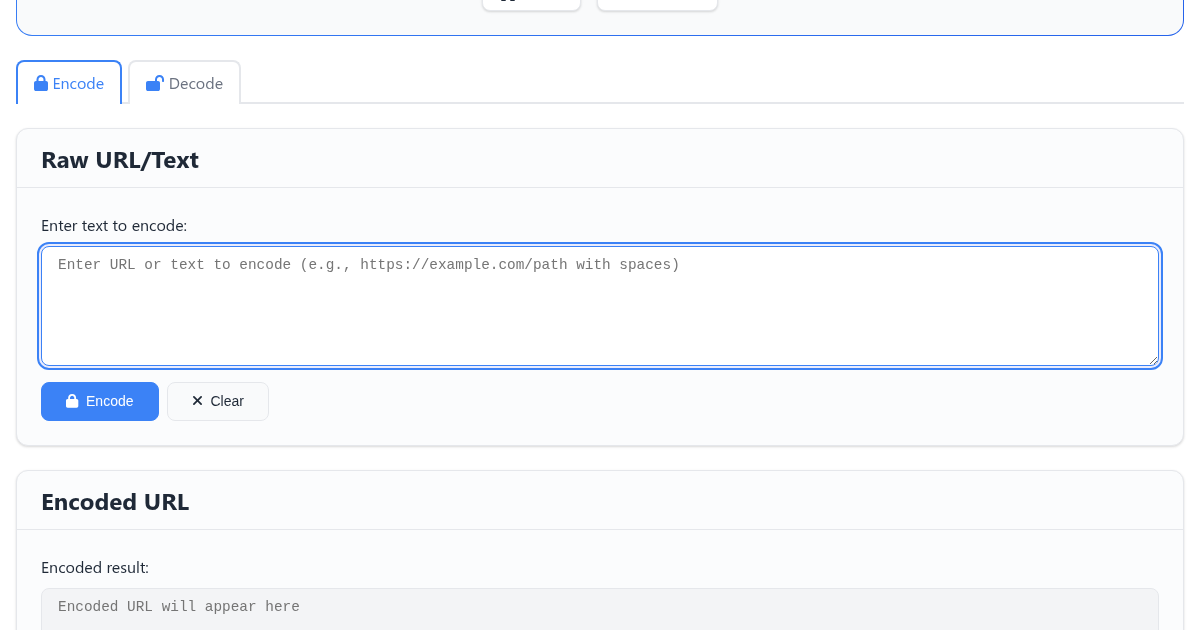The width and height of the screenshot is (1200, 630).
Task: Click the right partially visible button at top
Action: coord(657,5)
